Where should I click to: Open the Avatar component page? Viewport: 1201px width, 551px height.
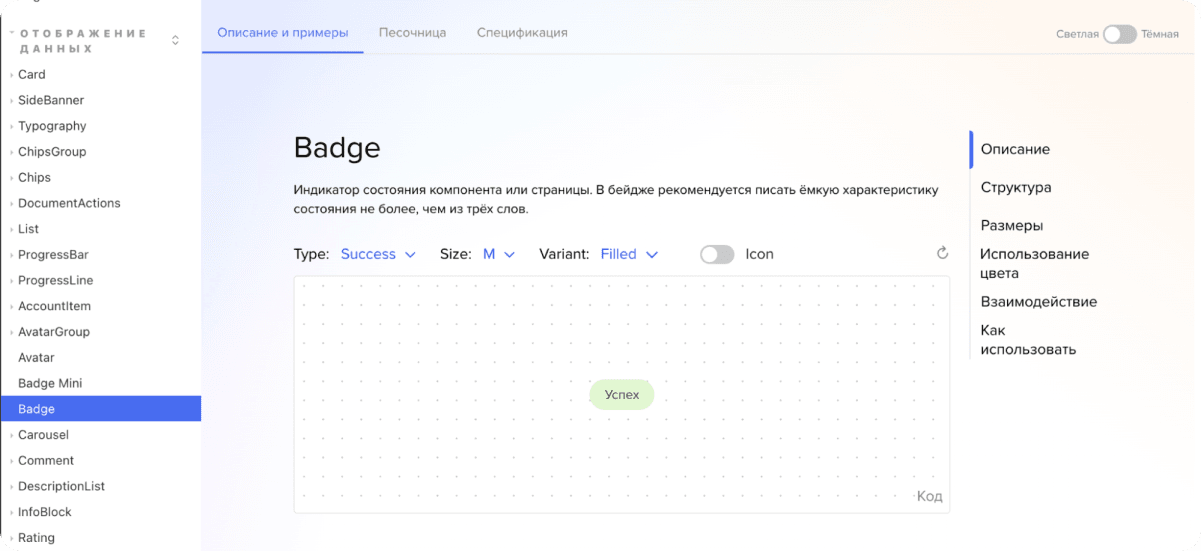tap(36, 357)
